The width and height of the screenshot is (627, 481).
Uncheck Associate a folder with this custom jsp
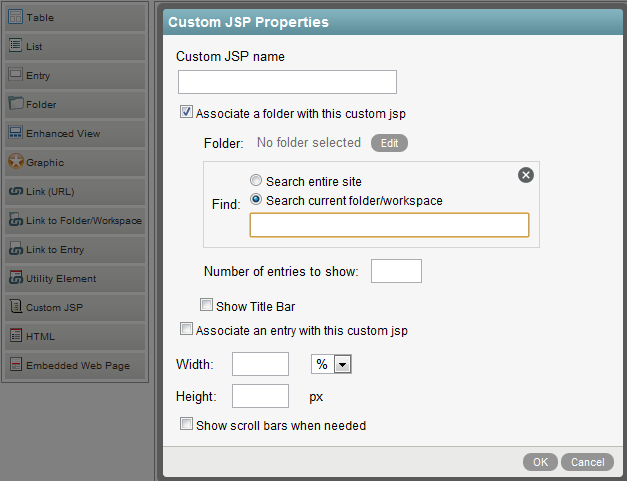(187, 113)
